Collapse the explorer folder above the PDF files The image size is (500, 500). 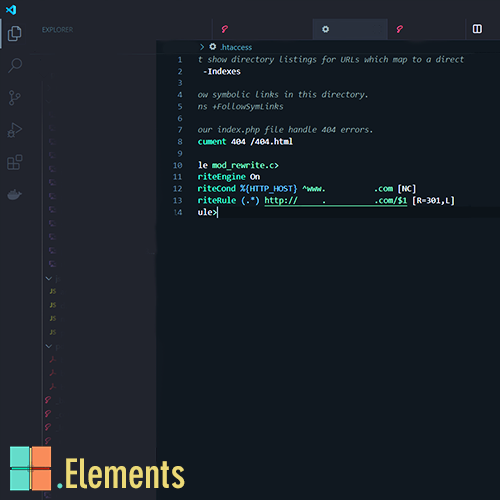[49, 346]
